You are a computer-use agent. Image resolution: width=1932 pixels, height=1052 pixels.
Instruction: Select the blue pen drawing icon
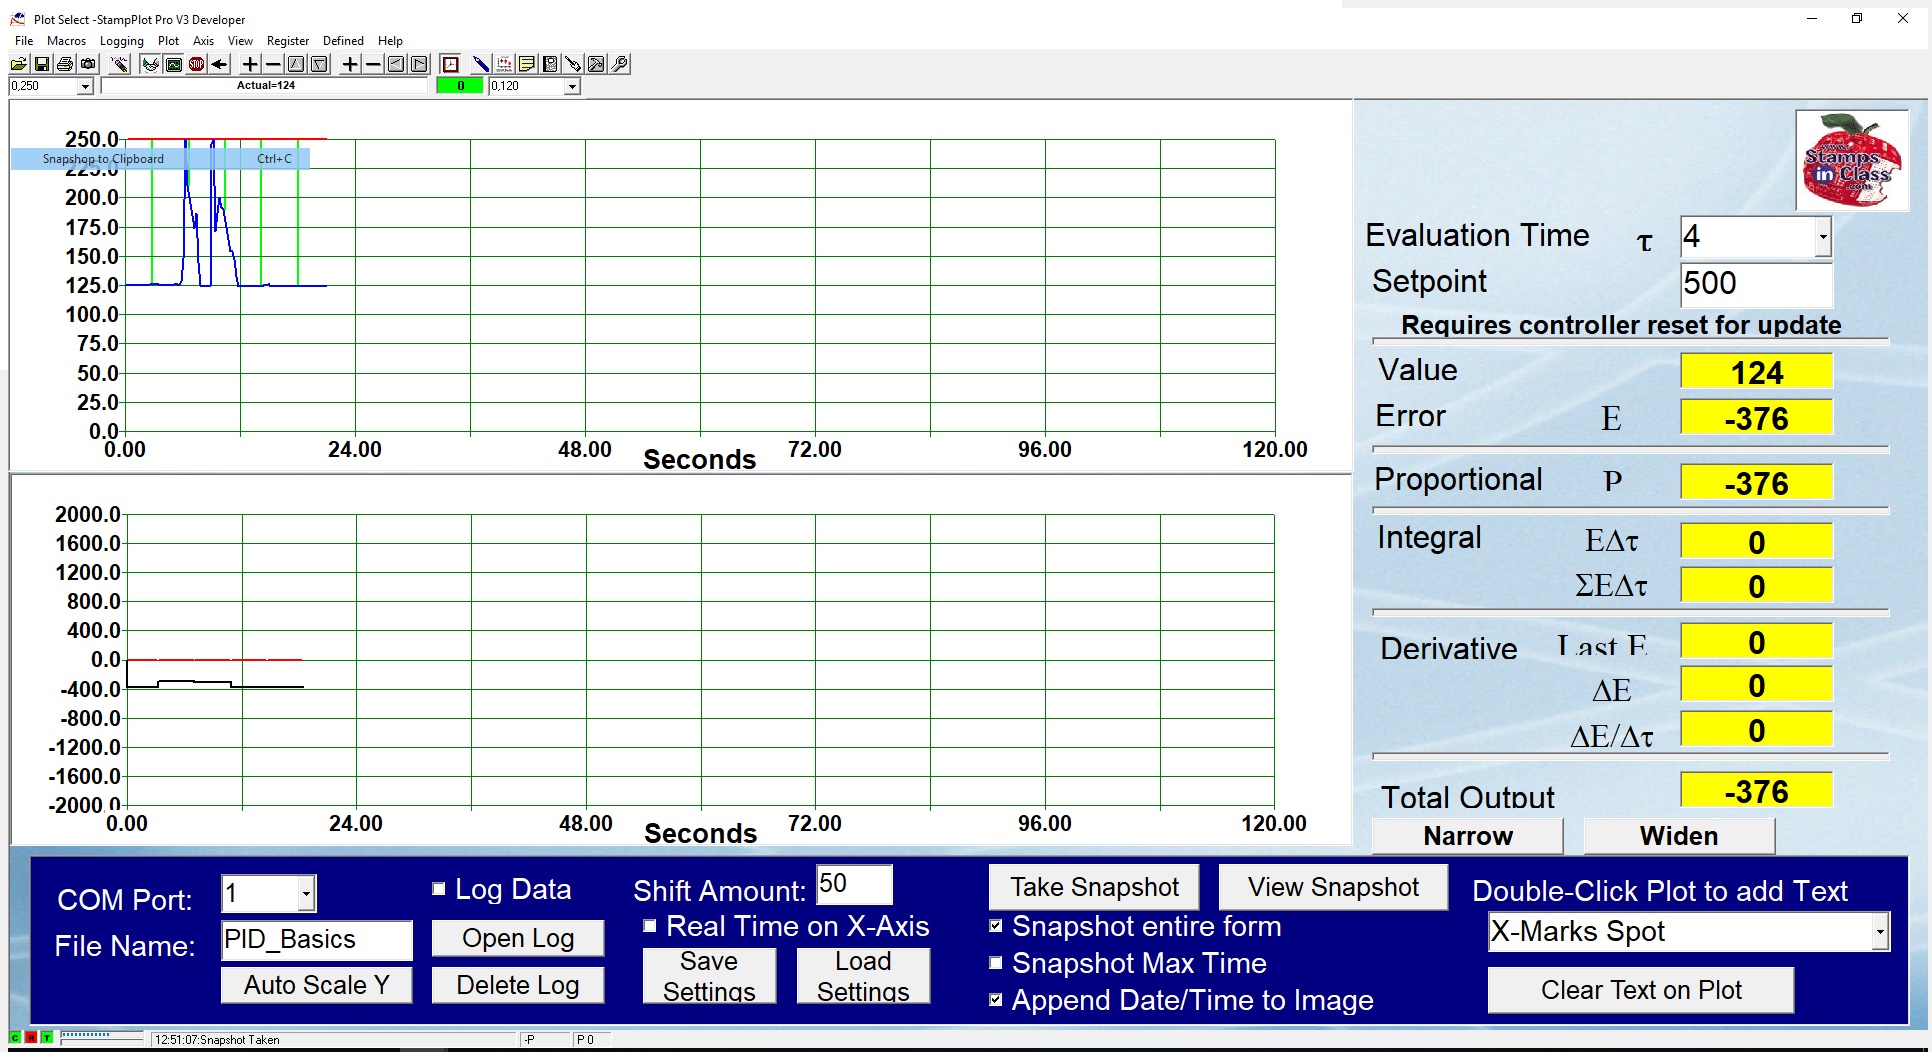click(x=481, y=64)
